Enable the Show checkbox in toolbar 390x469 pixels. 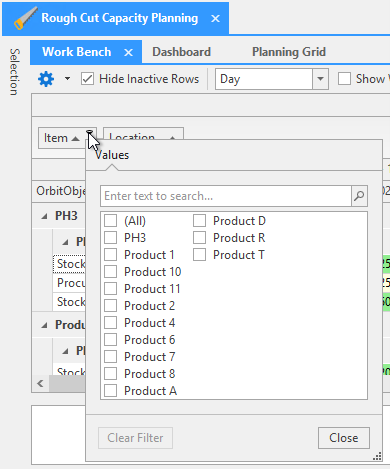344,79
